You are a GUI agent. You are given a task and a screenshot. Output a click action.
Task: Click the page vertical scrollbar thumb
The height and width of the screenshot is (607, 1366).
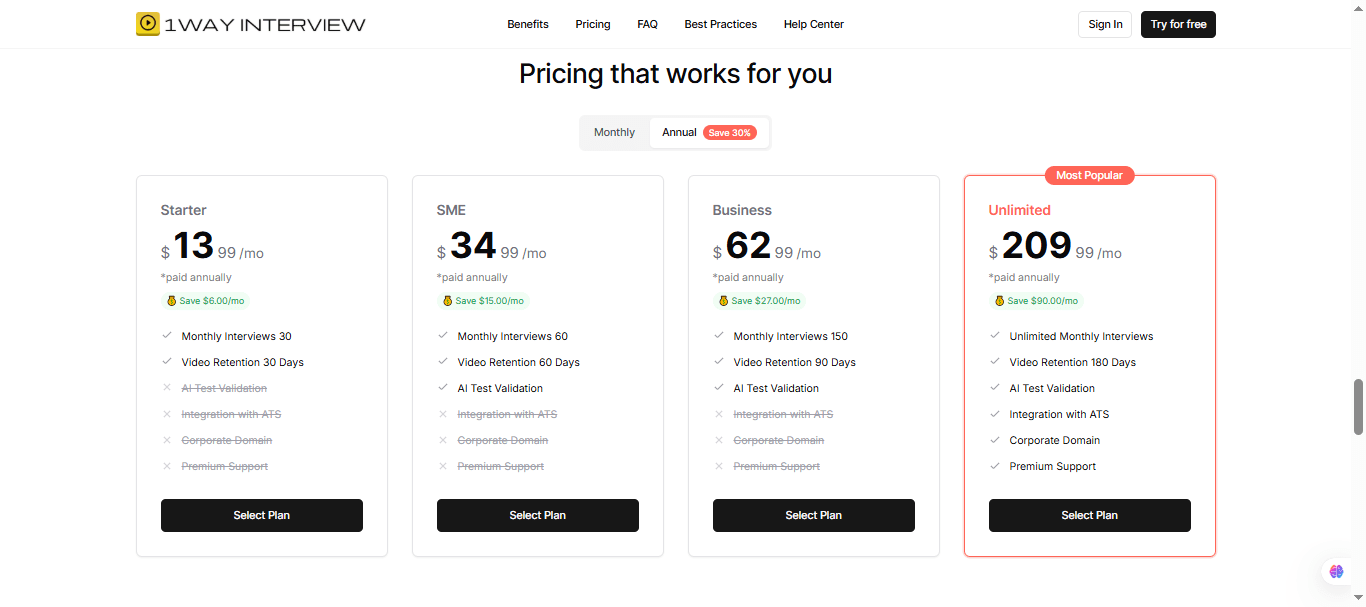(x=1358, y=407)
